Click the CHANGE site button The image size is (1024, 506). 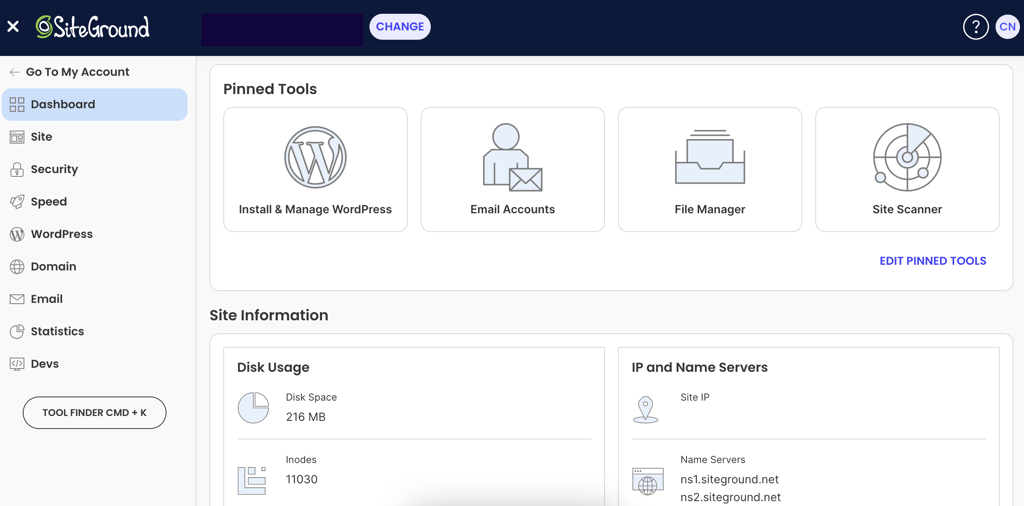point(400,27)
